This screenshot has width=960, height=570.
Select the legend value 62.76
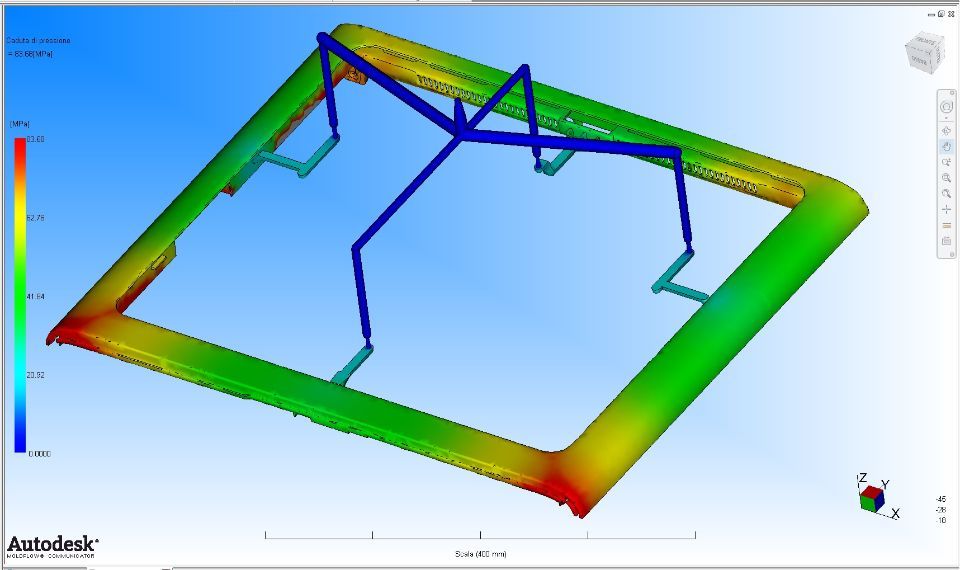[x=36, y=218]
